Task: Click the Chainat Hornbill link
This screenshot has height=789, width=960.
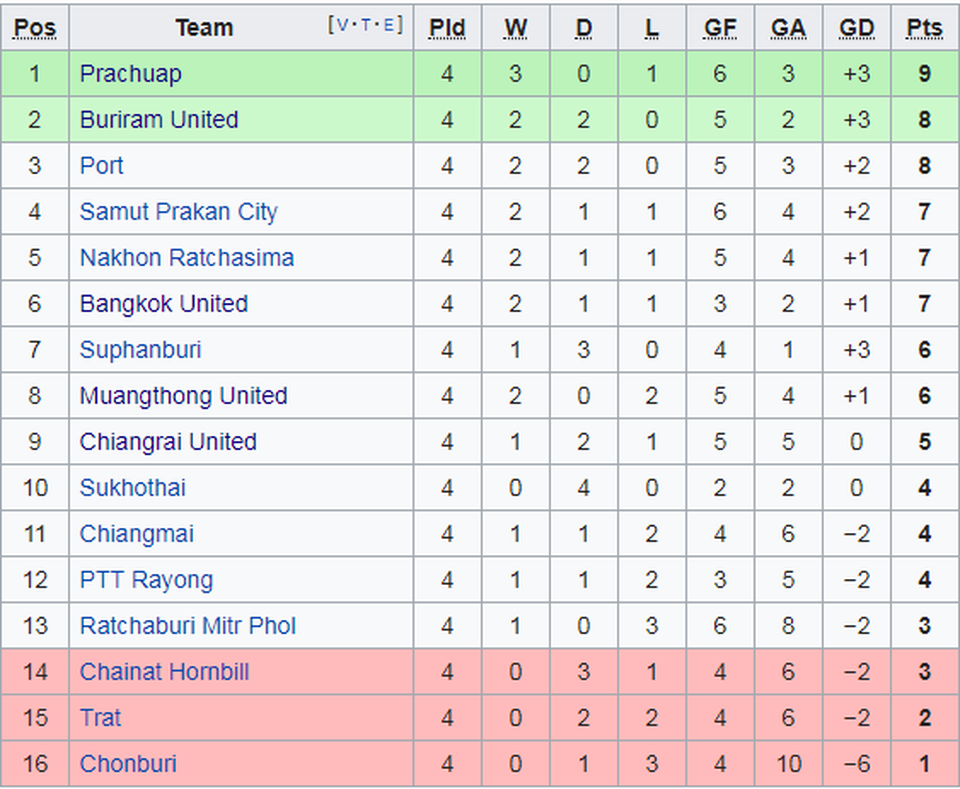Action: click(x=164, y=672)
